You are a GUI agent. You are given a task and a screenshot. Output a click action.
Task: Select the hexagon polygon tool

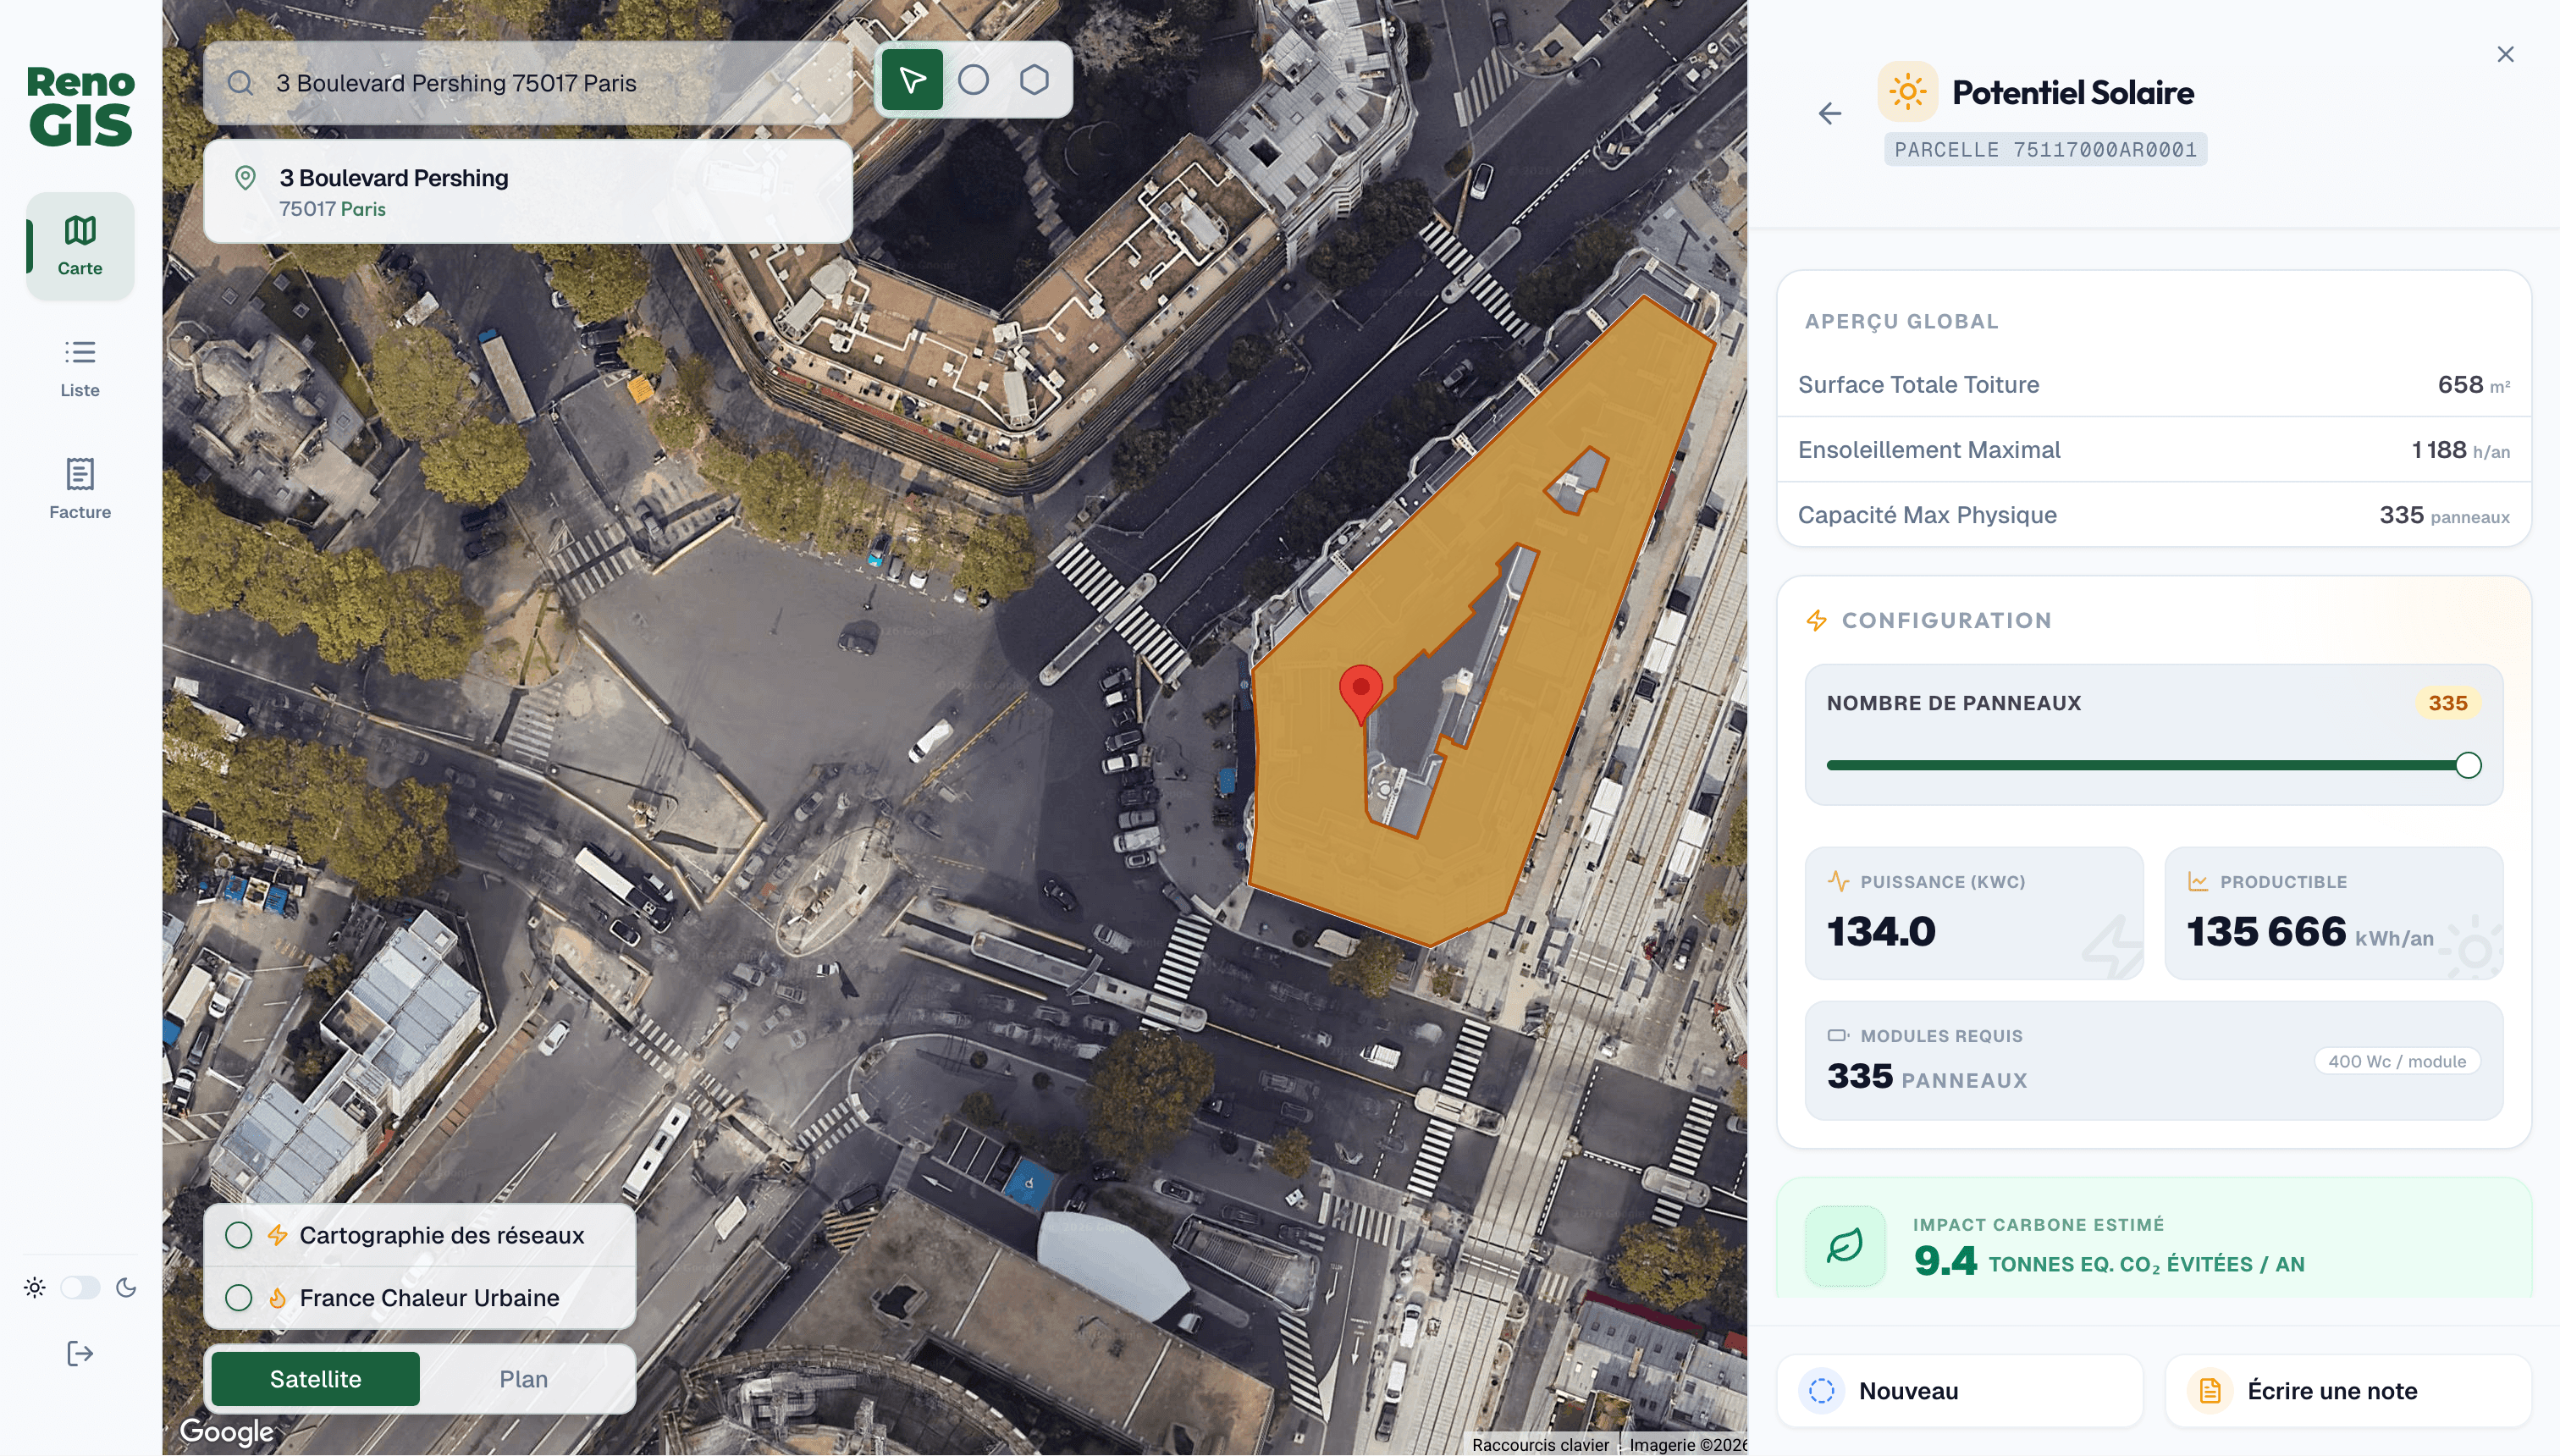[1034, 80]
